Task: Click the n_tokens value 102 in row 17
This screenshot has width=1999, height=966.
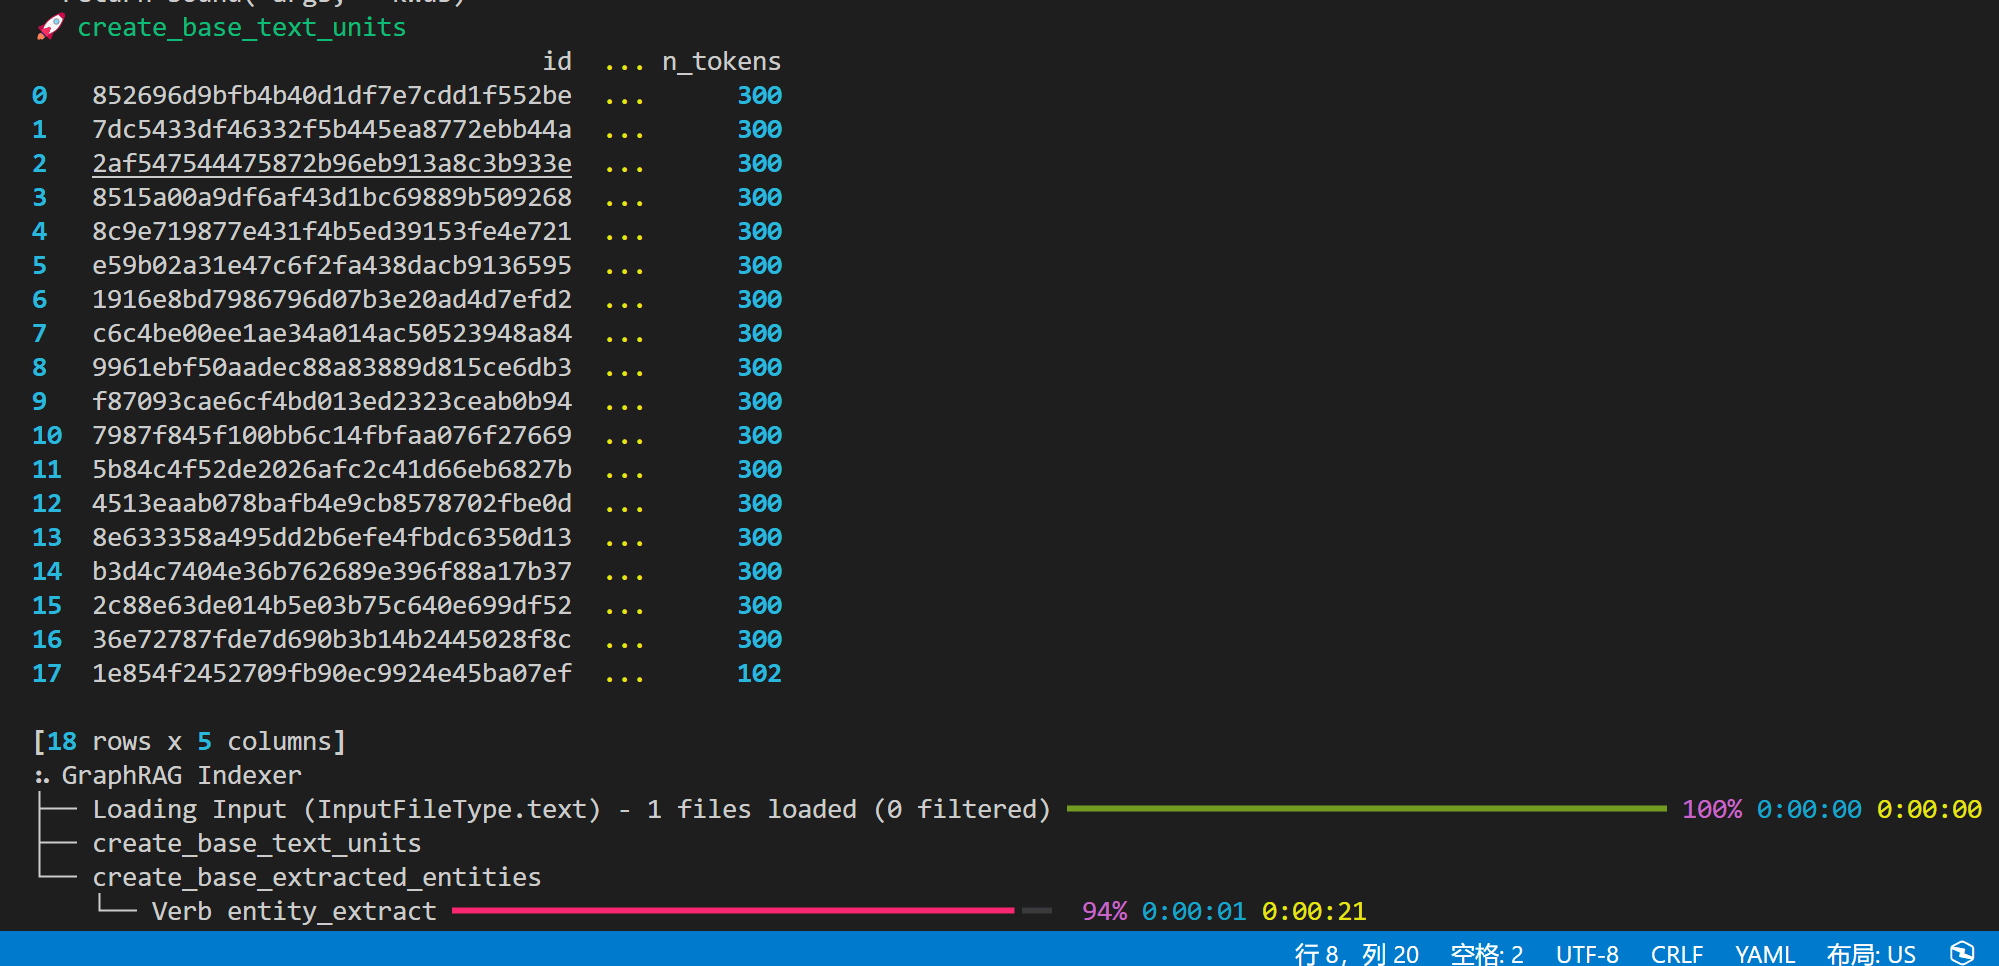Action: (759, 673)
